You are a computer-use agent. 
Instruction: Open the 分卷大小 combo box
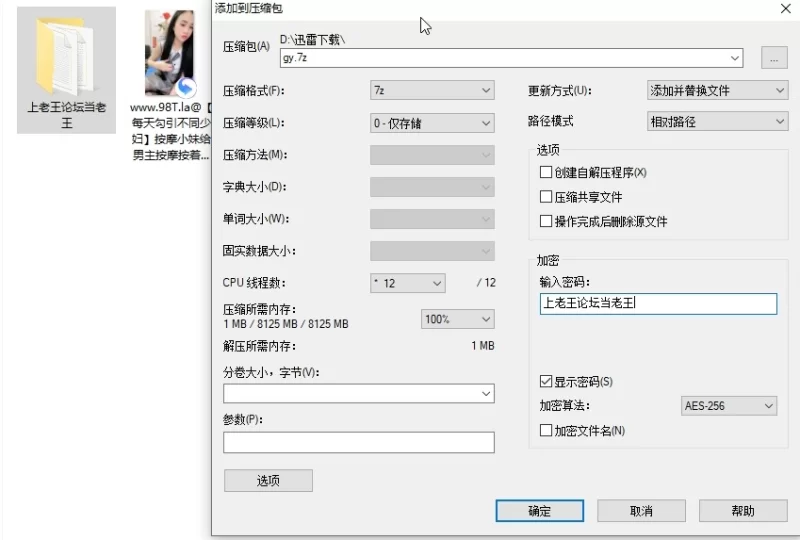point(359,394)
